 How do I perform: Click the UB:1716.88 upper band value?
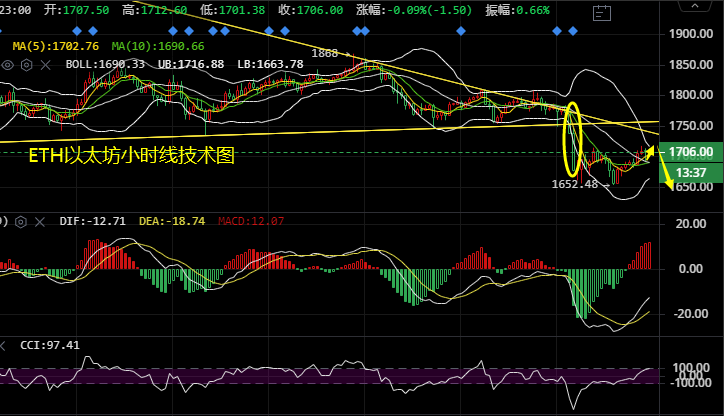[x=191, y=64]
